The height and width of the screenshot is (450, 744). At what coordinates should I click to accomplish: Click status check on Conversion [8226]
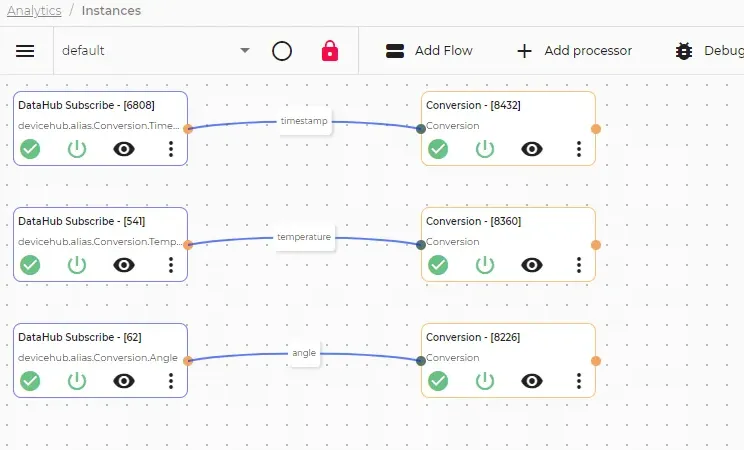[438, 381]
